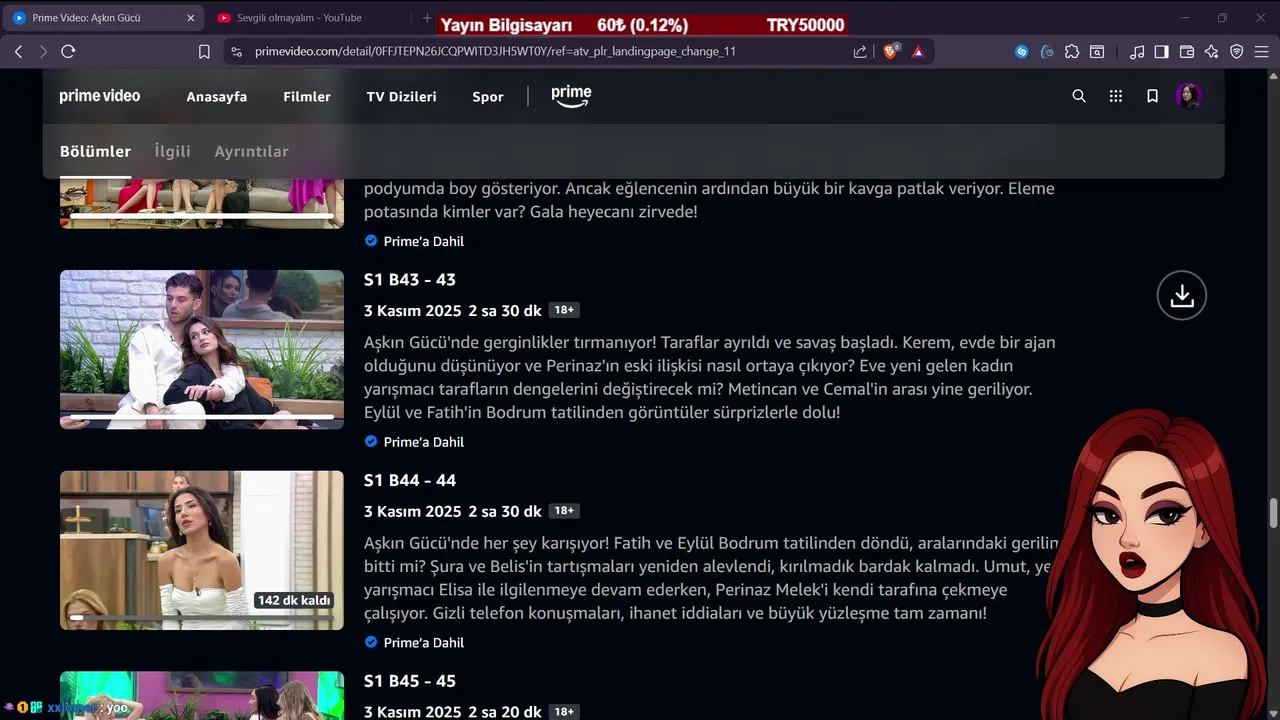The height and width of the screenshot is (720, 1280).
Task: Open the Brave VPN shield icon
Action: (x=1237, y=51)
